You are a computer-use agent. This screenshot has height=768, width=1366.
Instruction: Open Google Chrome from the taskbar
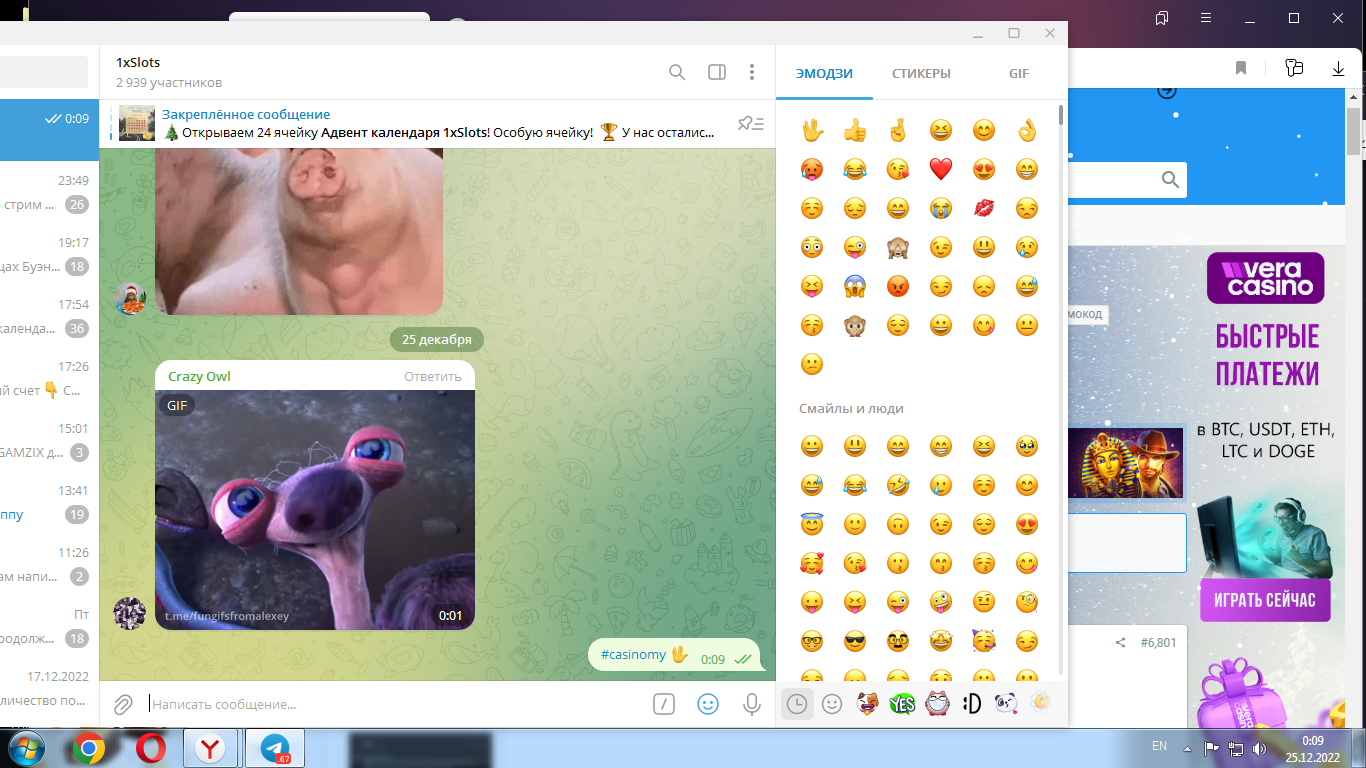coord(88,747)
